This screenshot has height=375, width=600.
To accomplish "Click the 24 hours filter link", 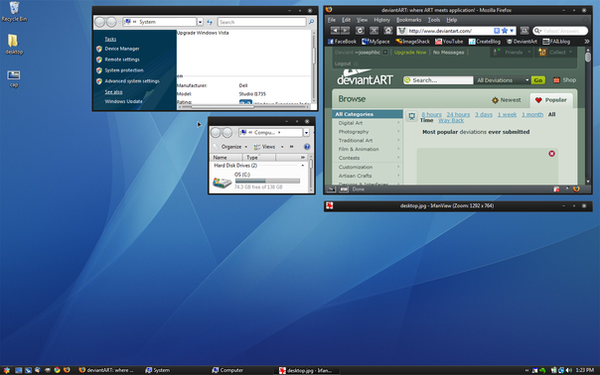I will [458, 114].
